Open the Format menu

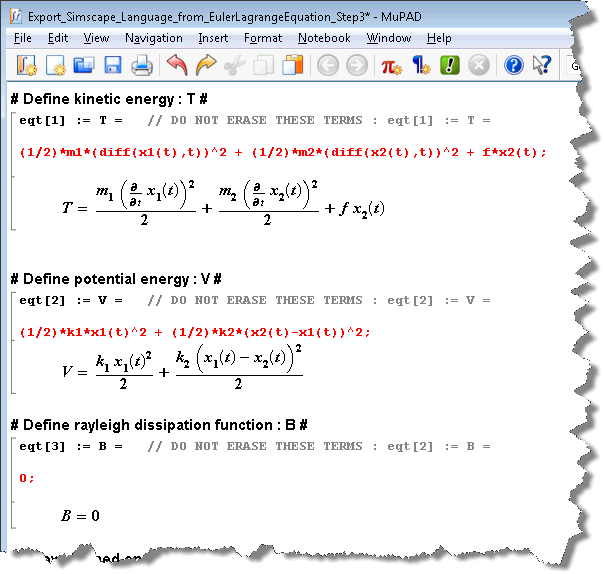(263, 38)
